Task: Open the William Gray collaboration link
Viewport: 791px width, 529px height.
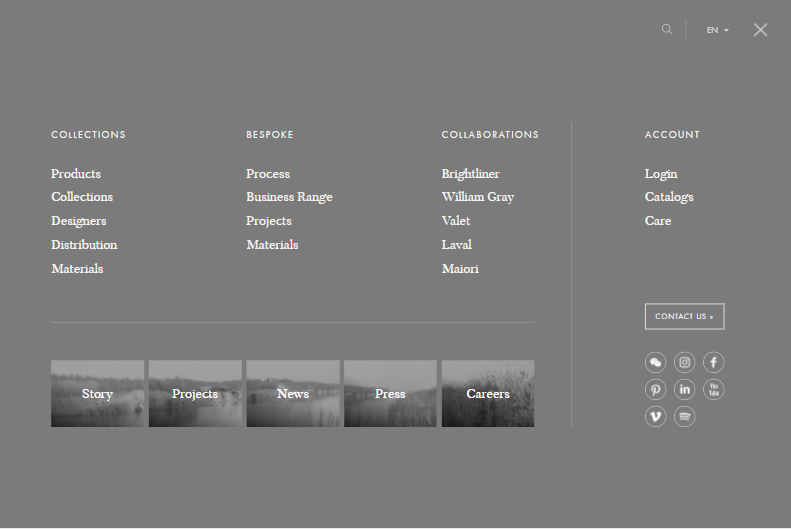Action: click(478, 197)
